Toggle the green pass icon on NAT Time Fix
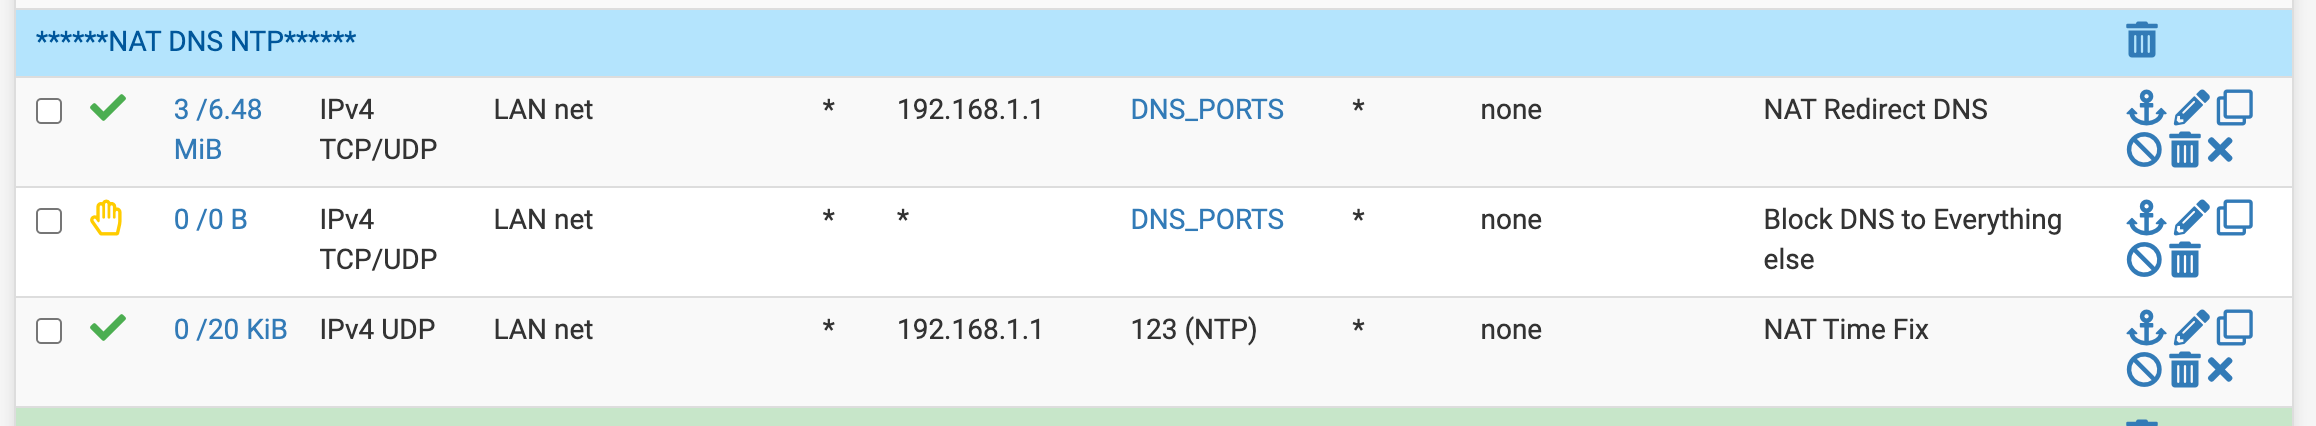This screenshot has width=2316, height=426. [108, 327]
